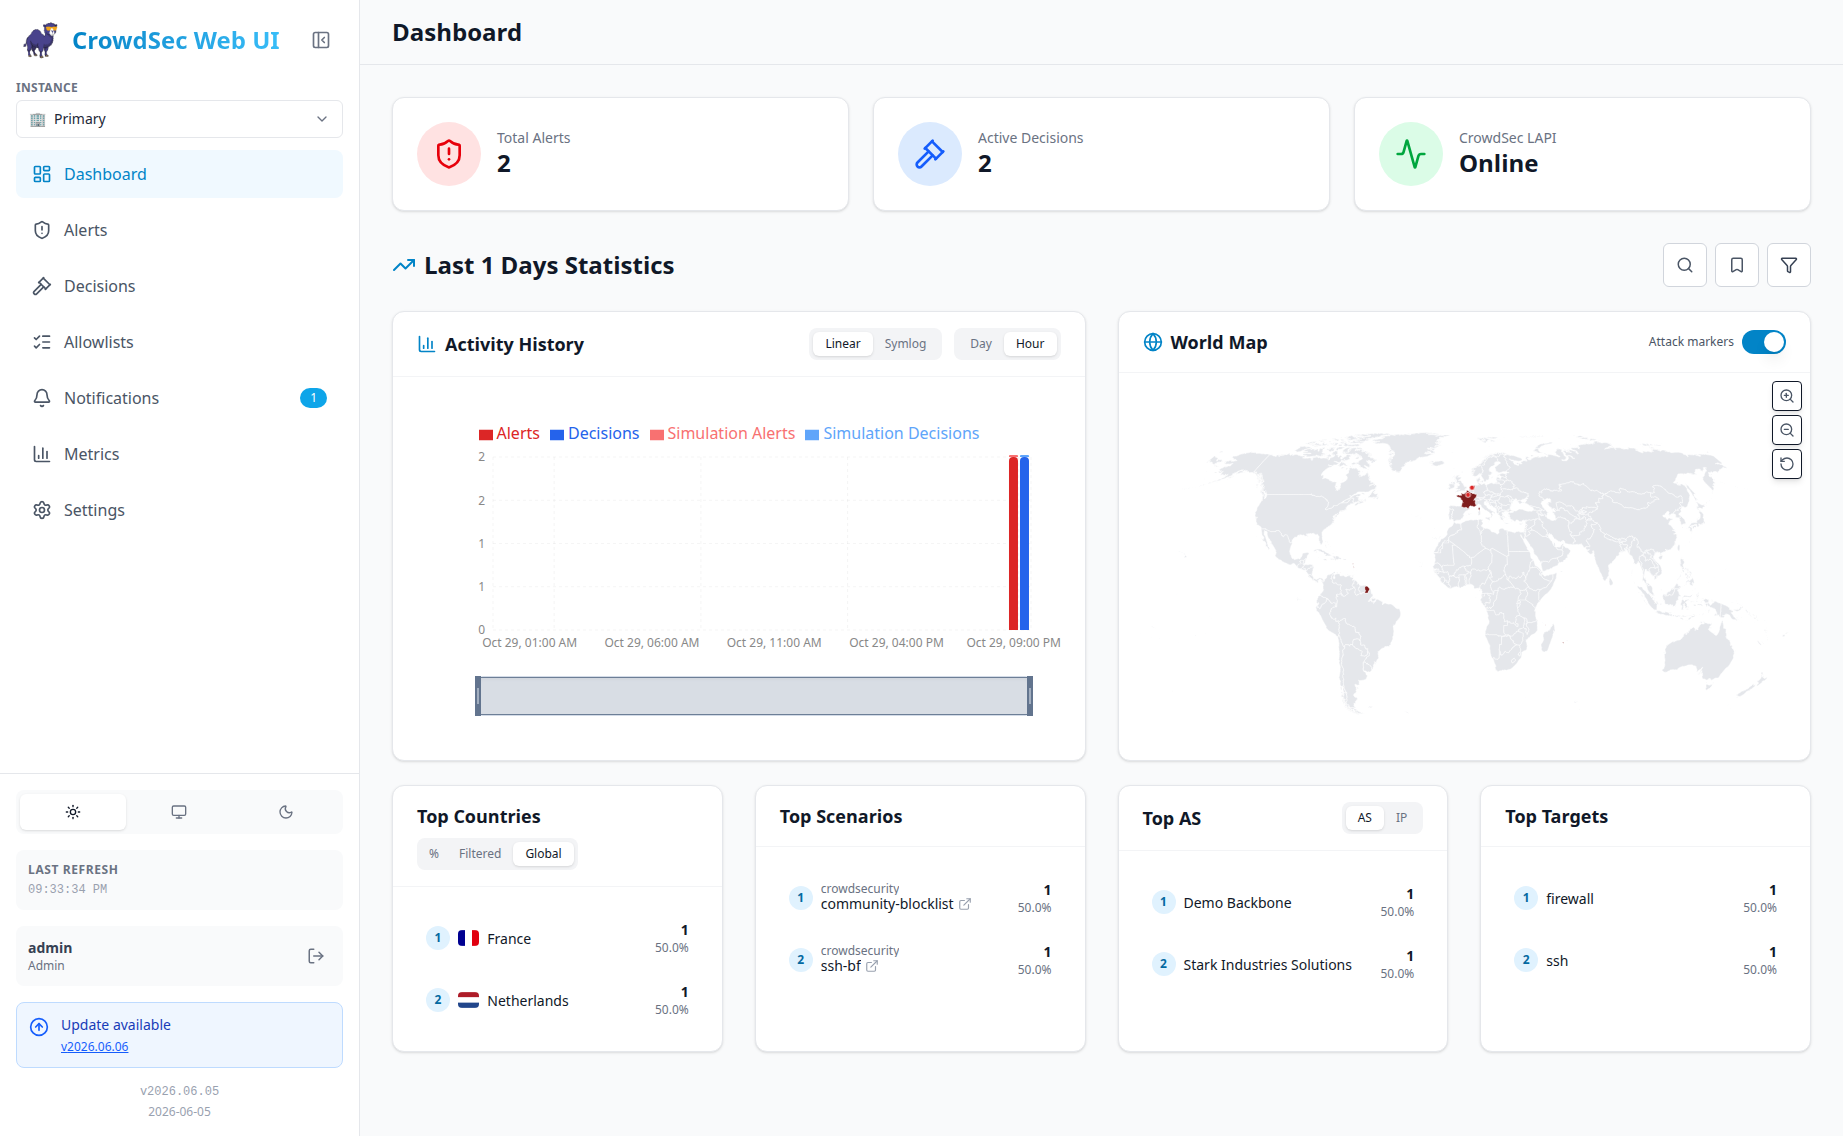Click the LAPI status pulse icon
Viewport: 1843px width, 1136px height.
click(1411, 154)
